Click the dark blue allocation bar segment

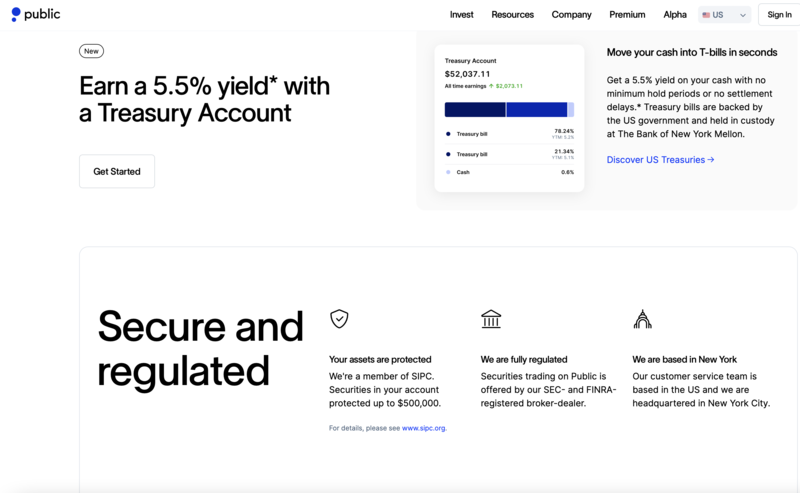475,110
